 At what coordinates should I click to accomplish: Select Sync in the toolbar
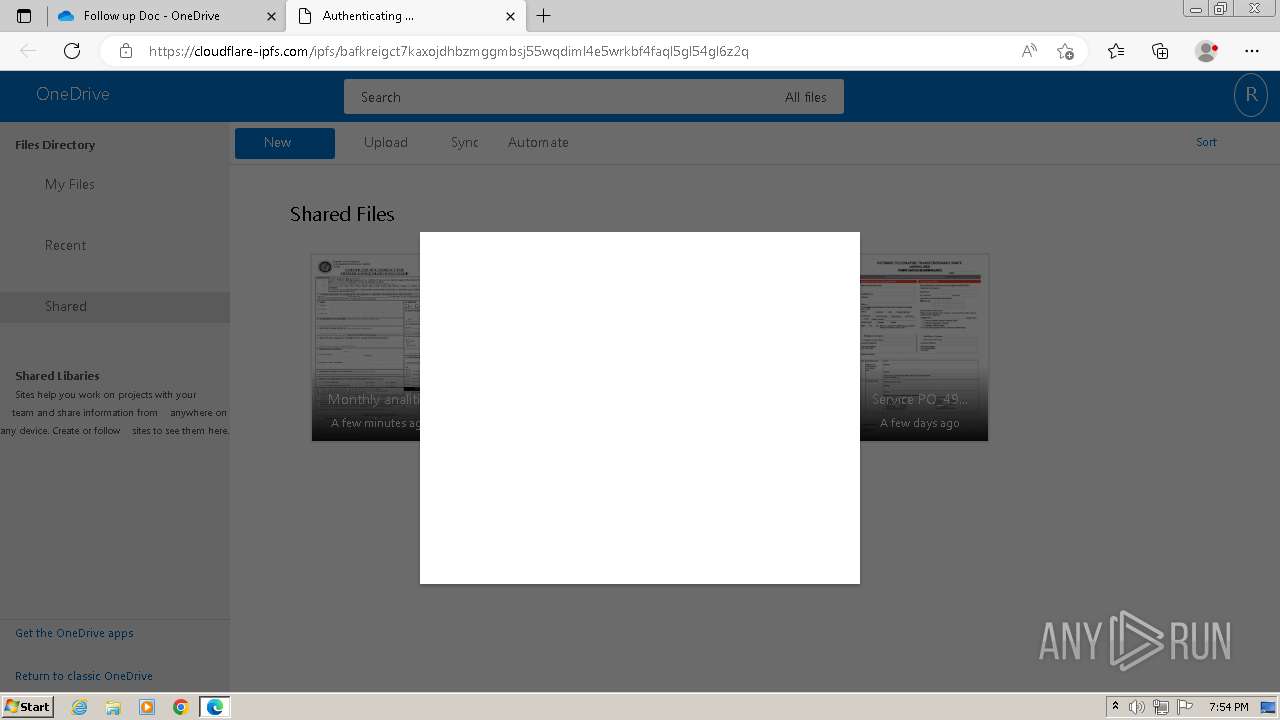(464, 142)
